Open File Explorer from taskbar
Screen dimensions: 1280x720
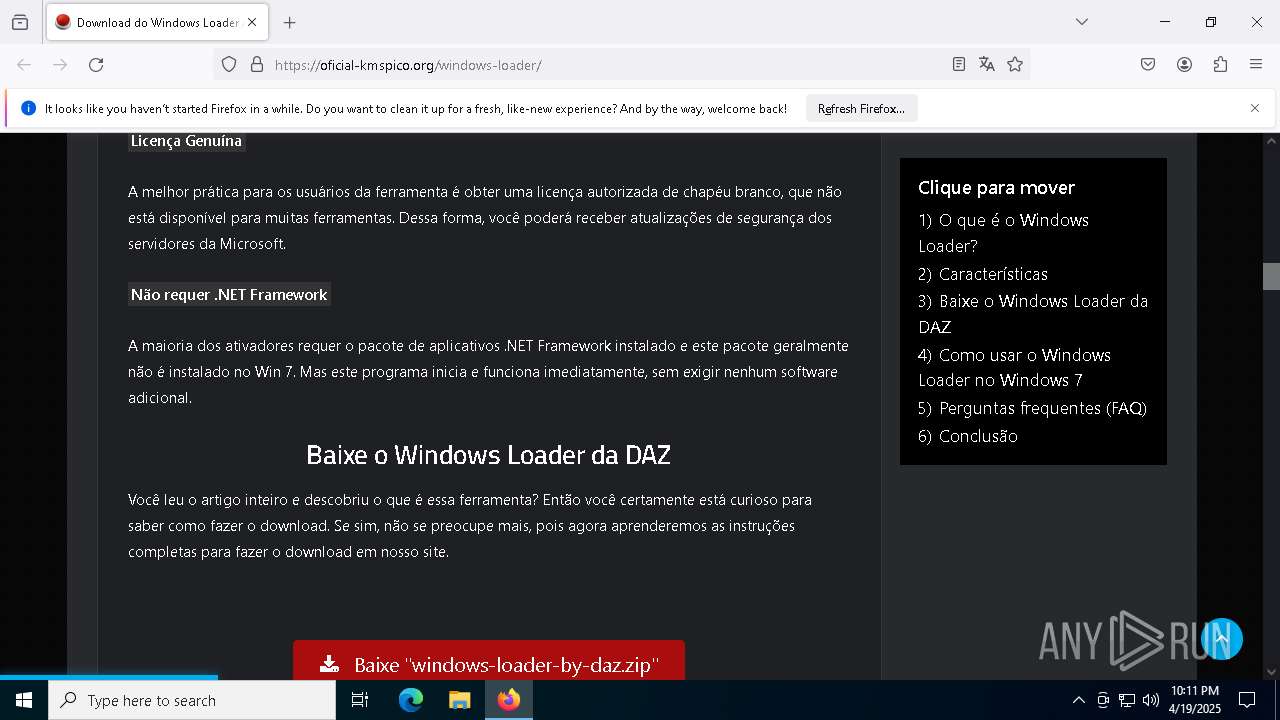[459, 700]
